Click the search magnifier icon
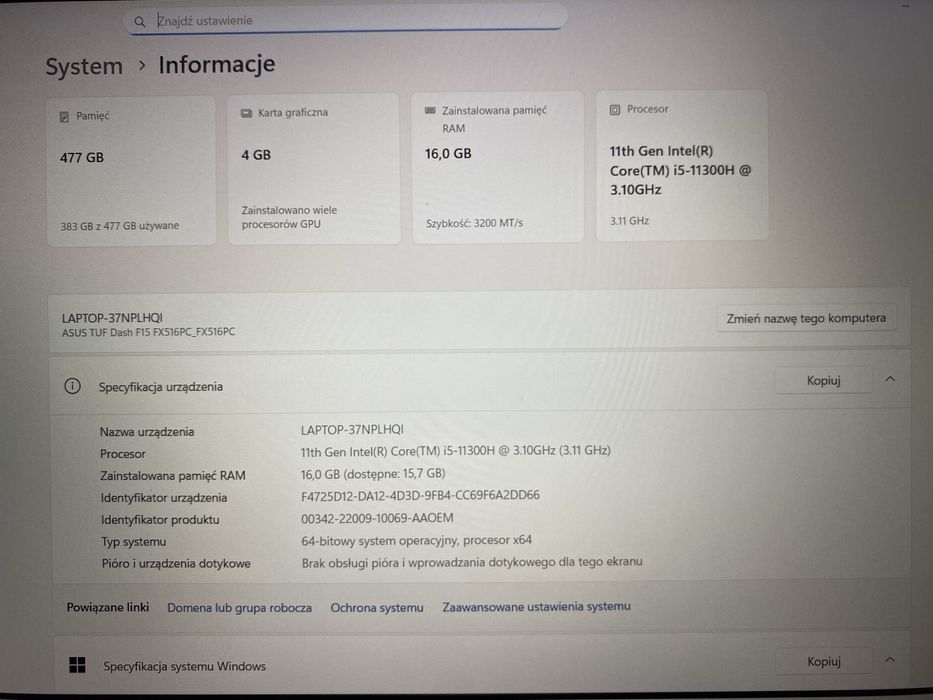933x700 pixels. (139, 22)
